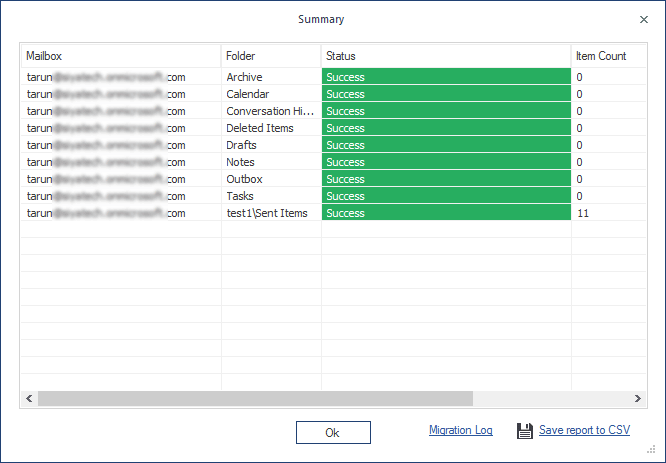
Task: Sort by the Mailbox column header
Action: coord(121,56)
